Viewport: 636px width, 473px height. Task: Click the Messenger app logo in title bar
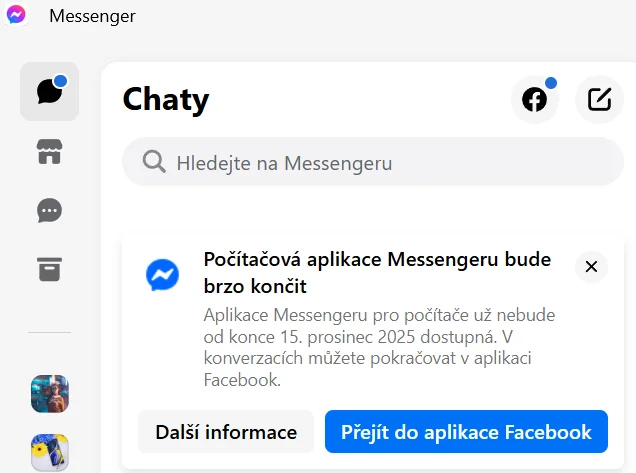(16, 15)
